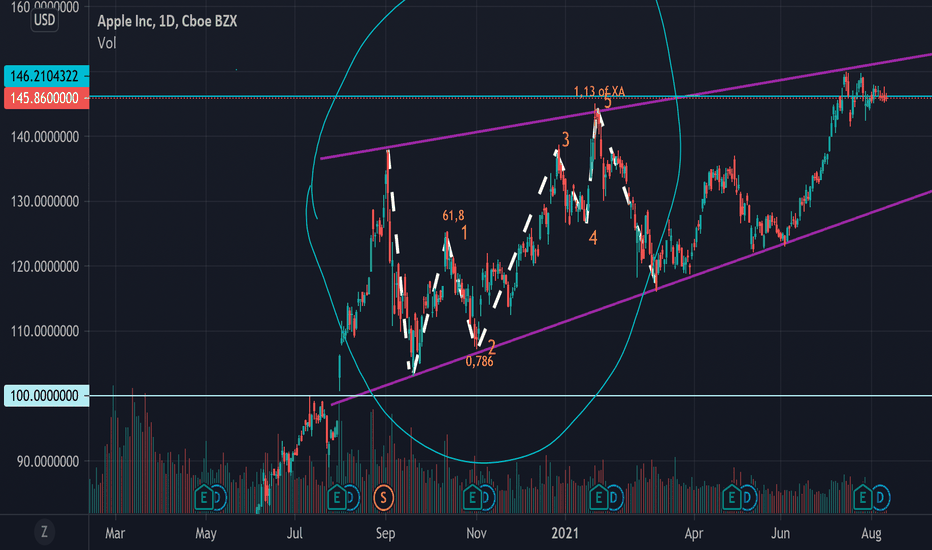The image size is (932, 550).
Task: Select the 90.0000000 price axis value
Action: click(48, 461)
